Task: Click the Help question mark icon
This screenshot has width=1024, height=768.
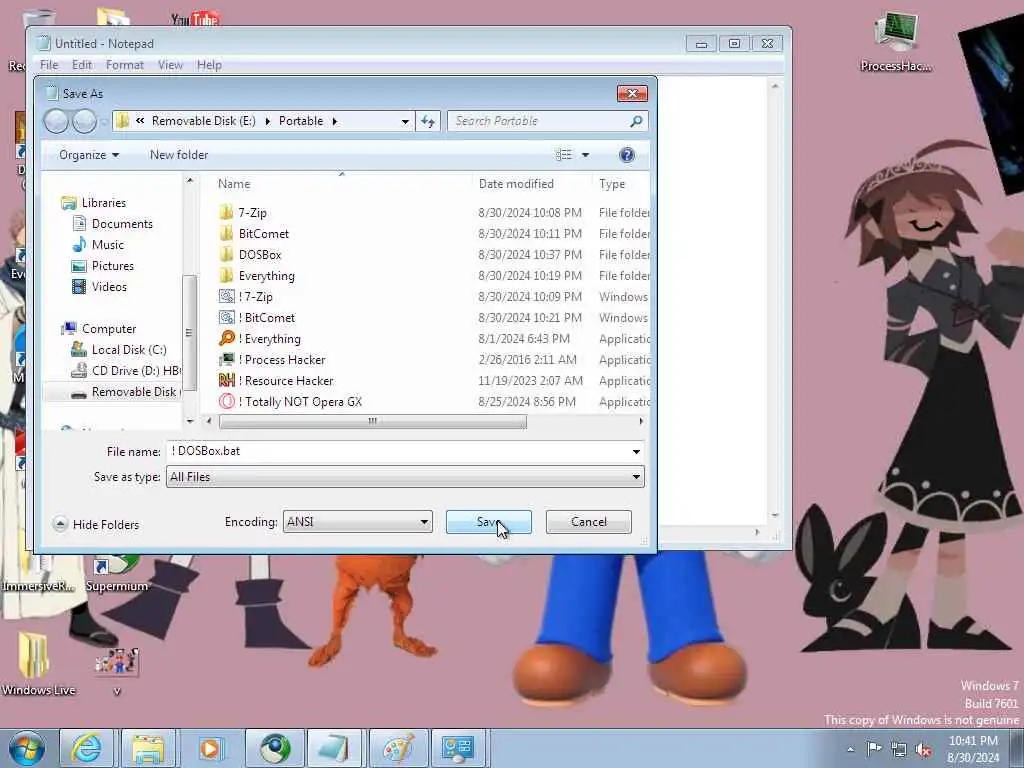Action: coord(626,155)
